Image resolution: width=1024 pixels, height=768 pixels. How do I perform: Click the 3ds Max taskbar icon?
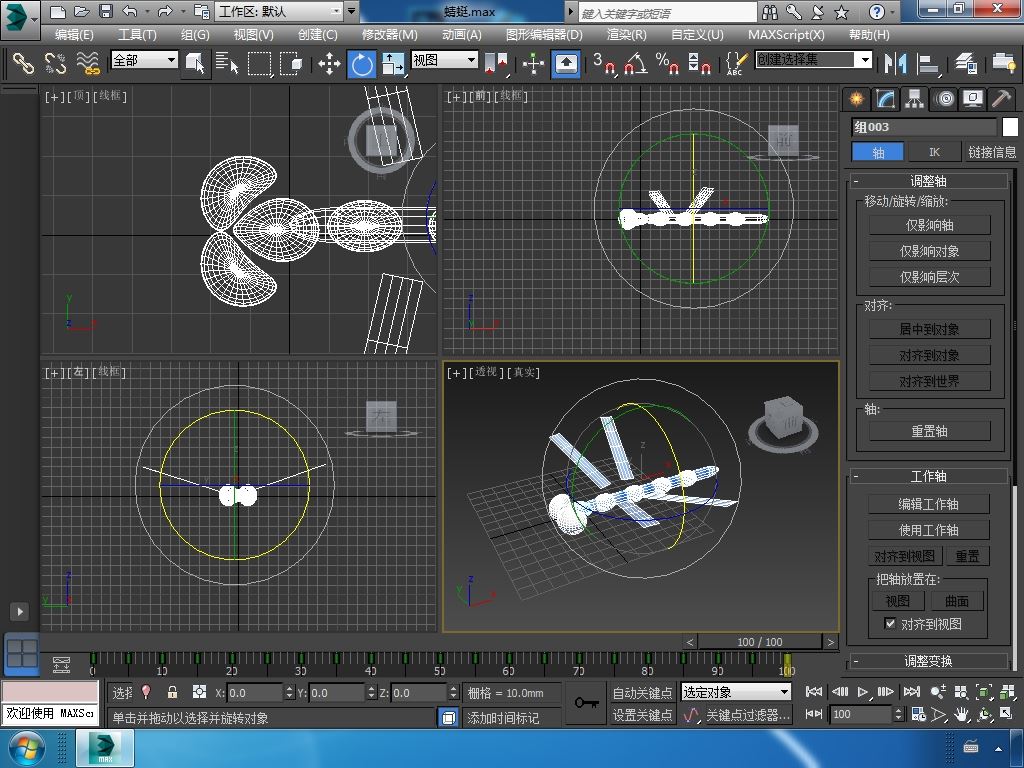[x=105, y=748]
